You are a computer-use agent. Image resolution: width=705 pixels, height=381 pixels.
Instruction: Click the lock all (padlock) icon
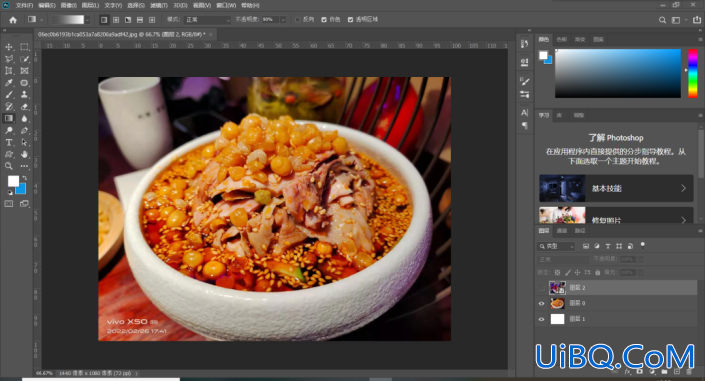(x=598, y=272)
